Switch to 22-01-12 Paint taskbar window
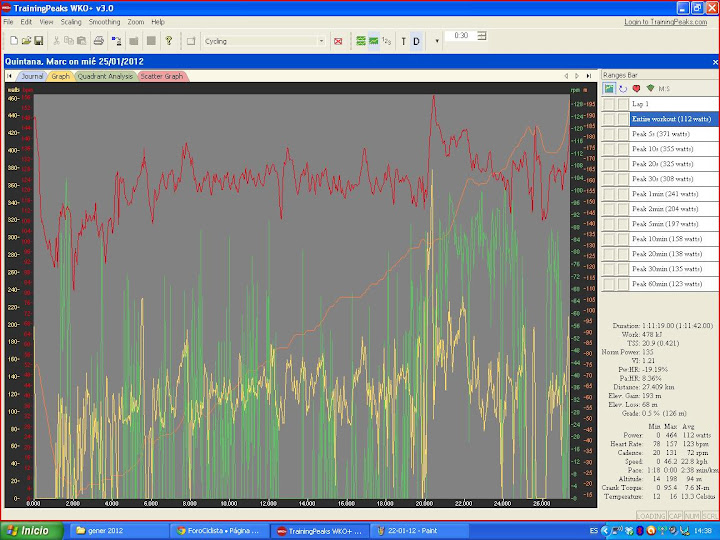Image resolution: width=720 pixels, height=540 pixels. [418, 531]
